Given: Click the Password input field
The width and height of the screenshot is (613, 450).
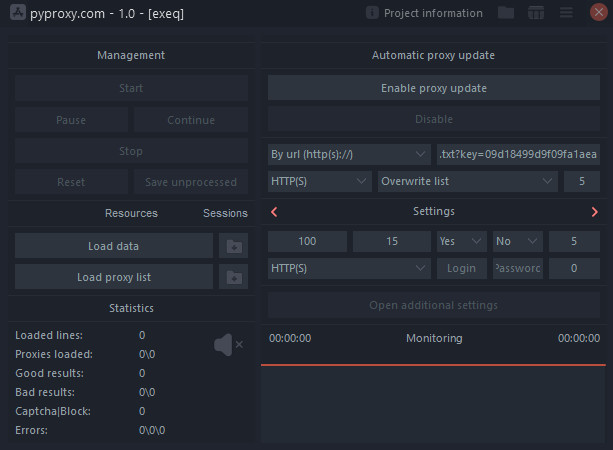Looking at the screenshot, I should 518,268.
